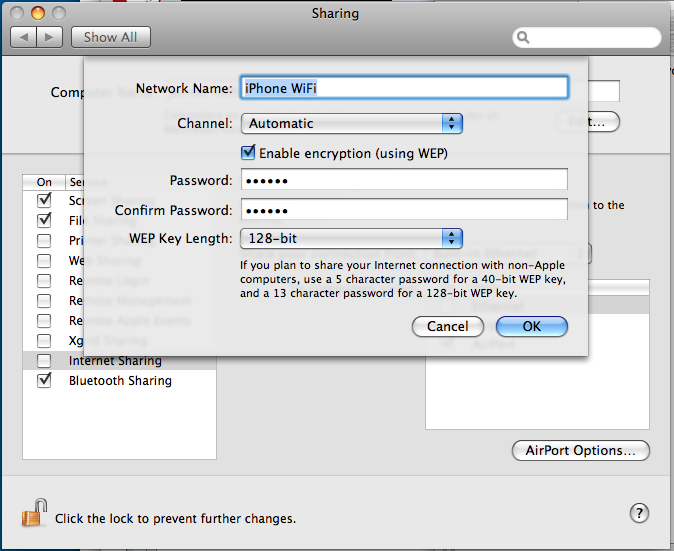Click the toolbar search field
The width and height of the screenshot is (674, 551).
coord(587,37)
